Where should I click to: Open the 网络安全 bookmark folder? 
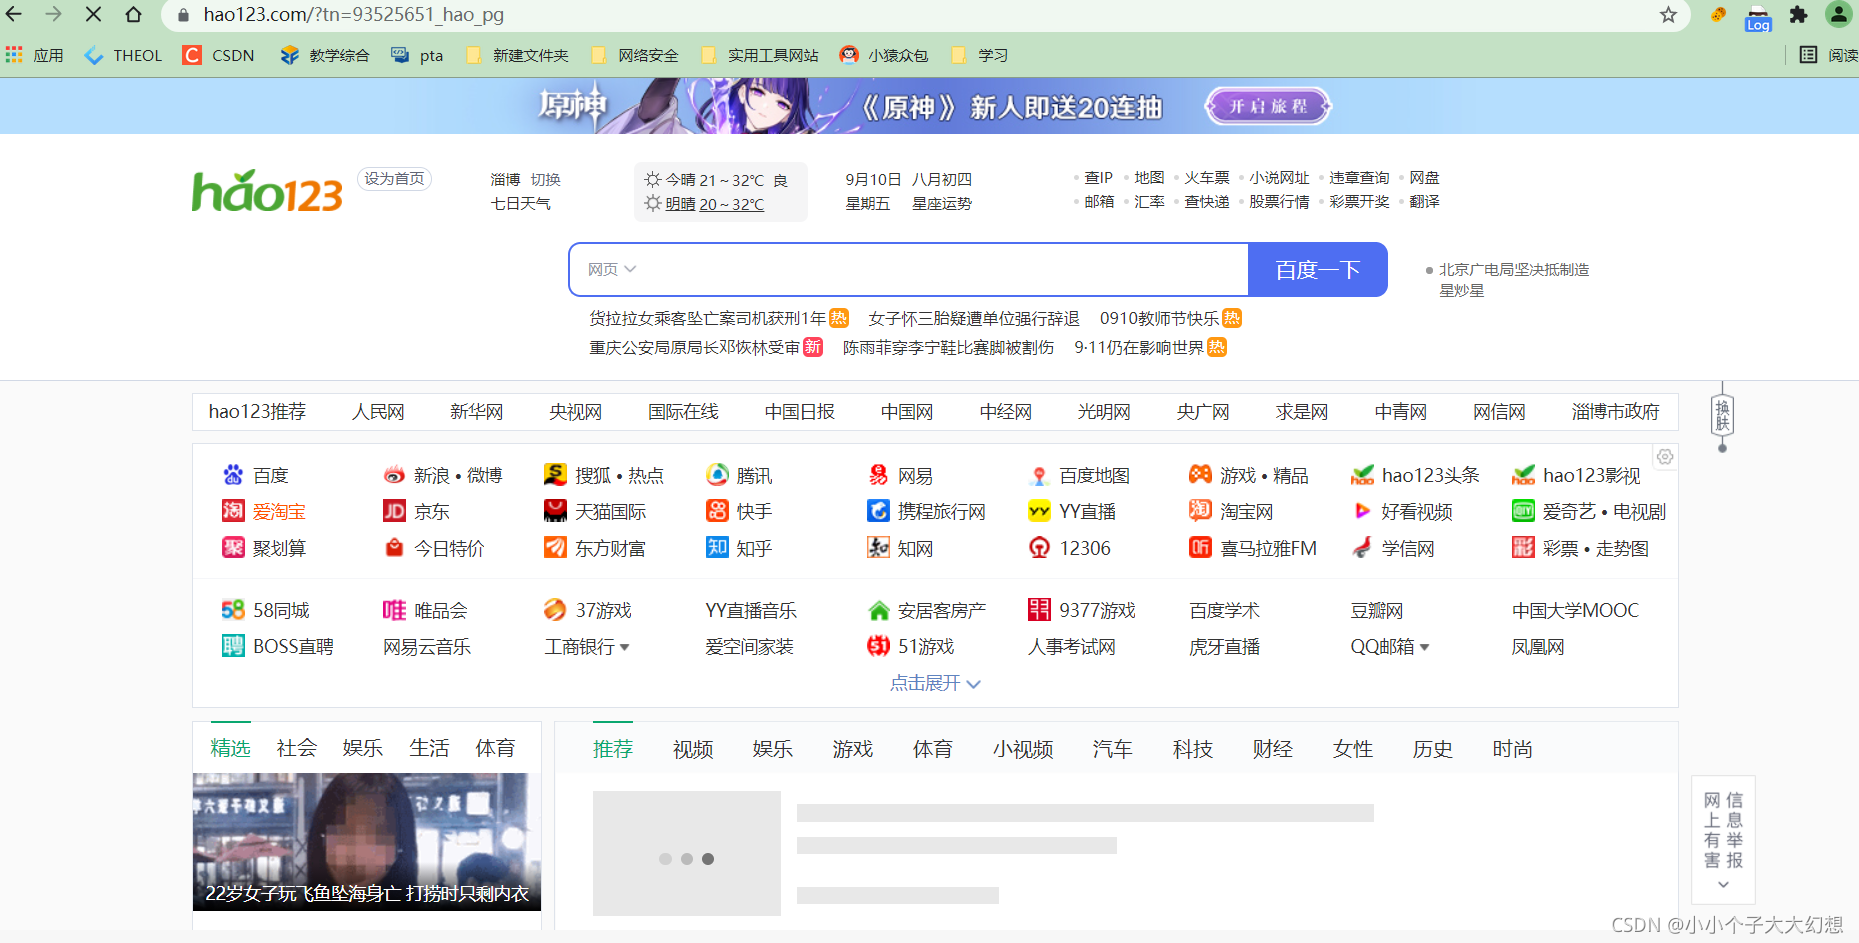coord(635,55)
